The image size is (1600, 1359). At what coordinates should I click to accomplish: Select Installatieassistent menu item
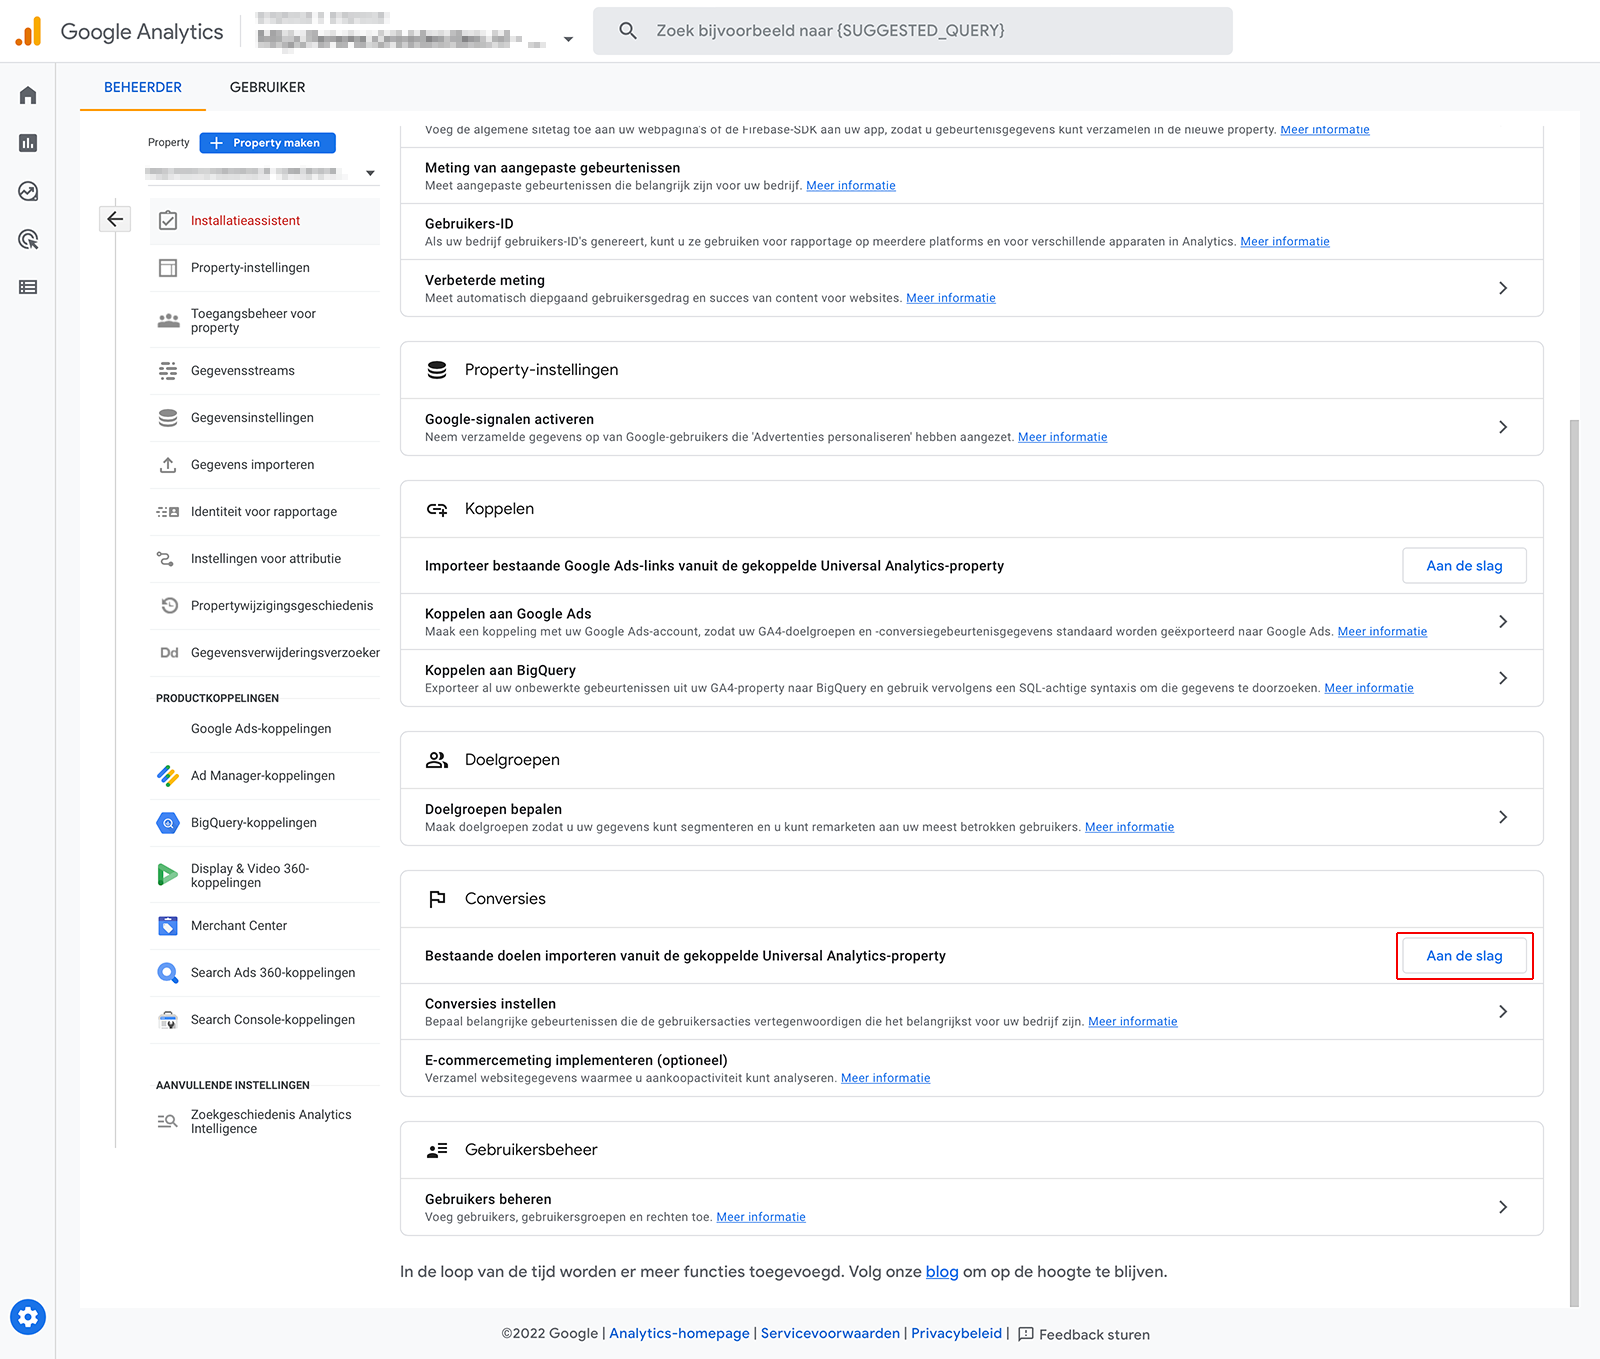click(x=265, y=221)
